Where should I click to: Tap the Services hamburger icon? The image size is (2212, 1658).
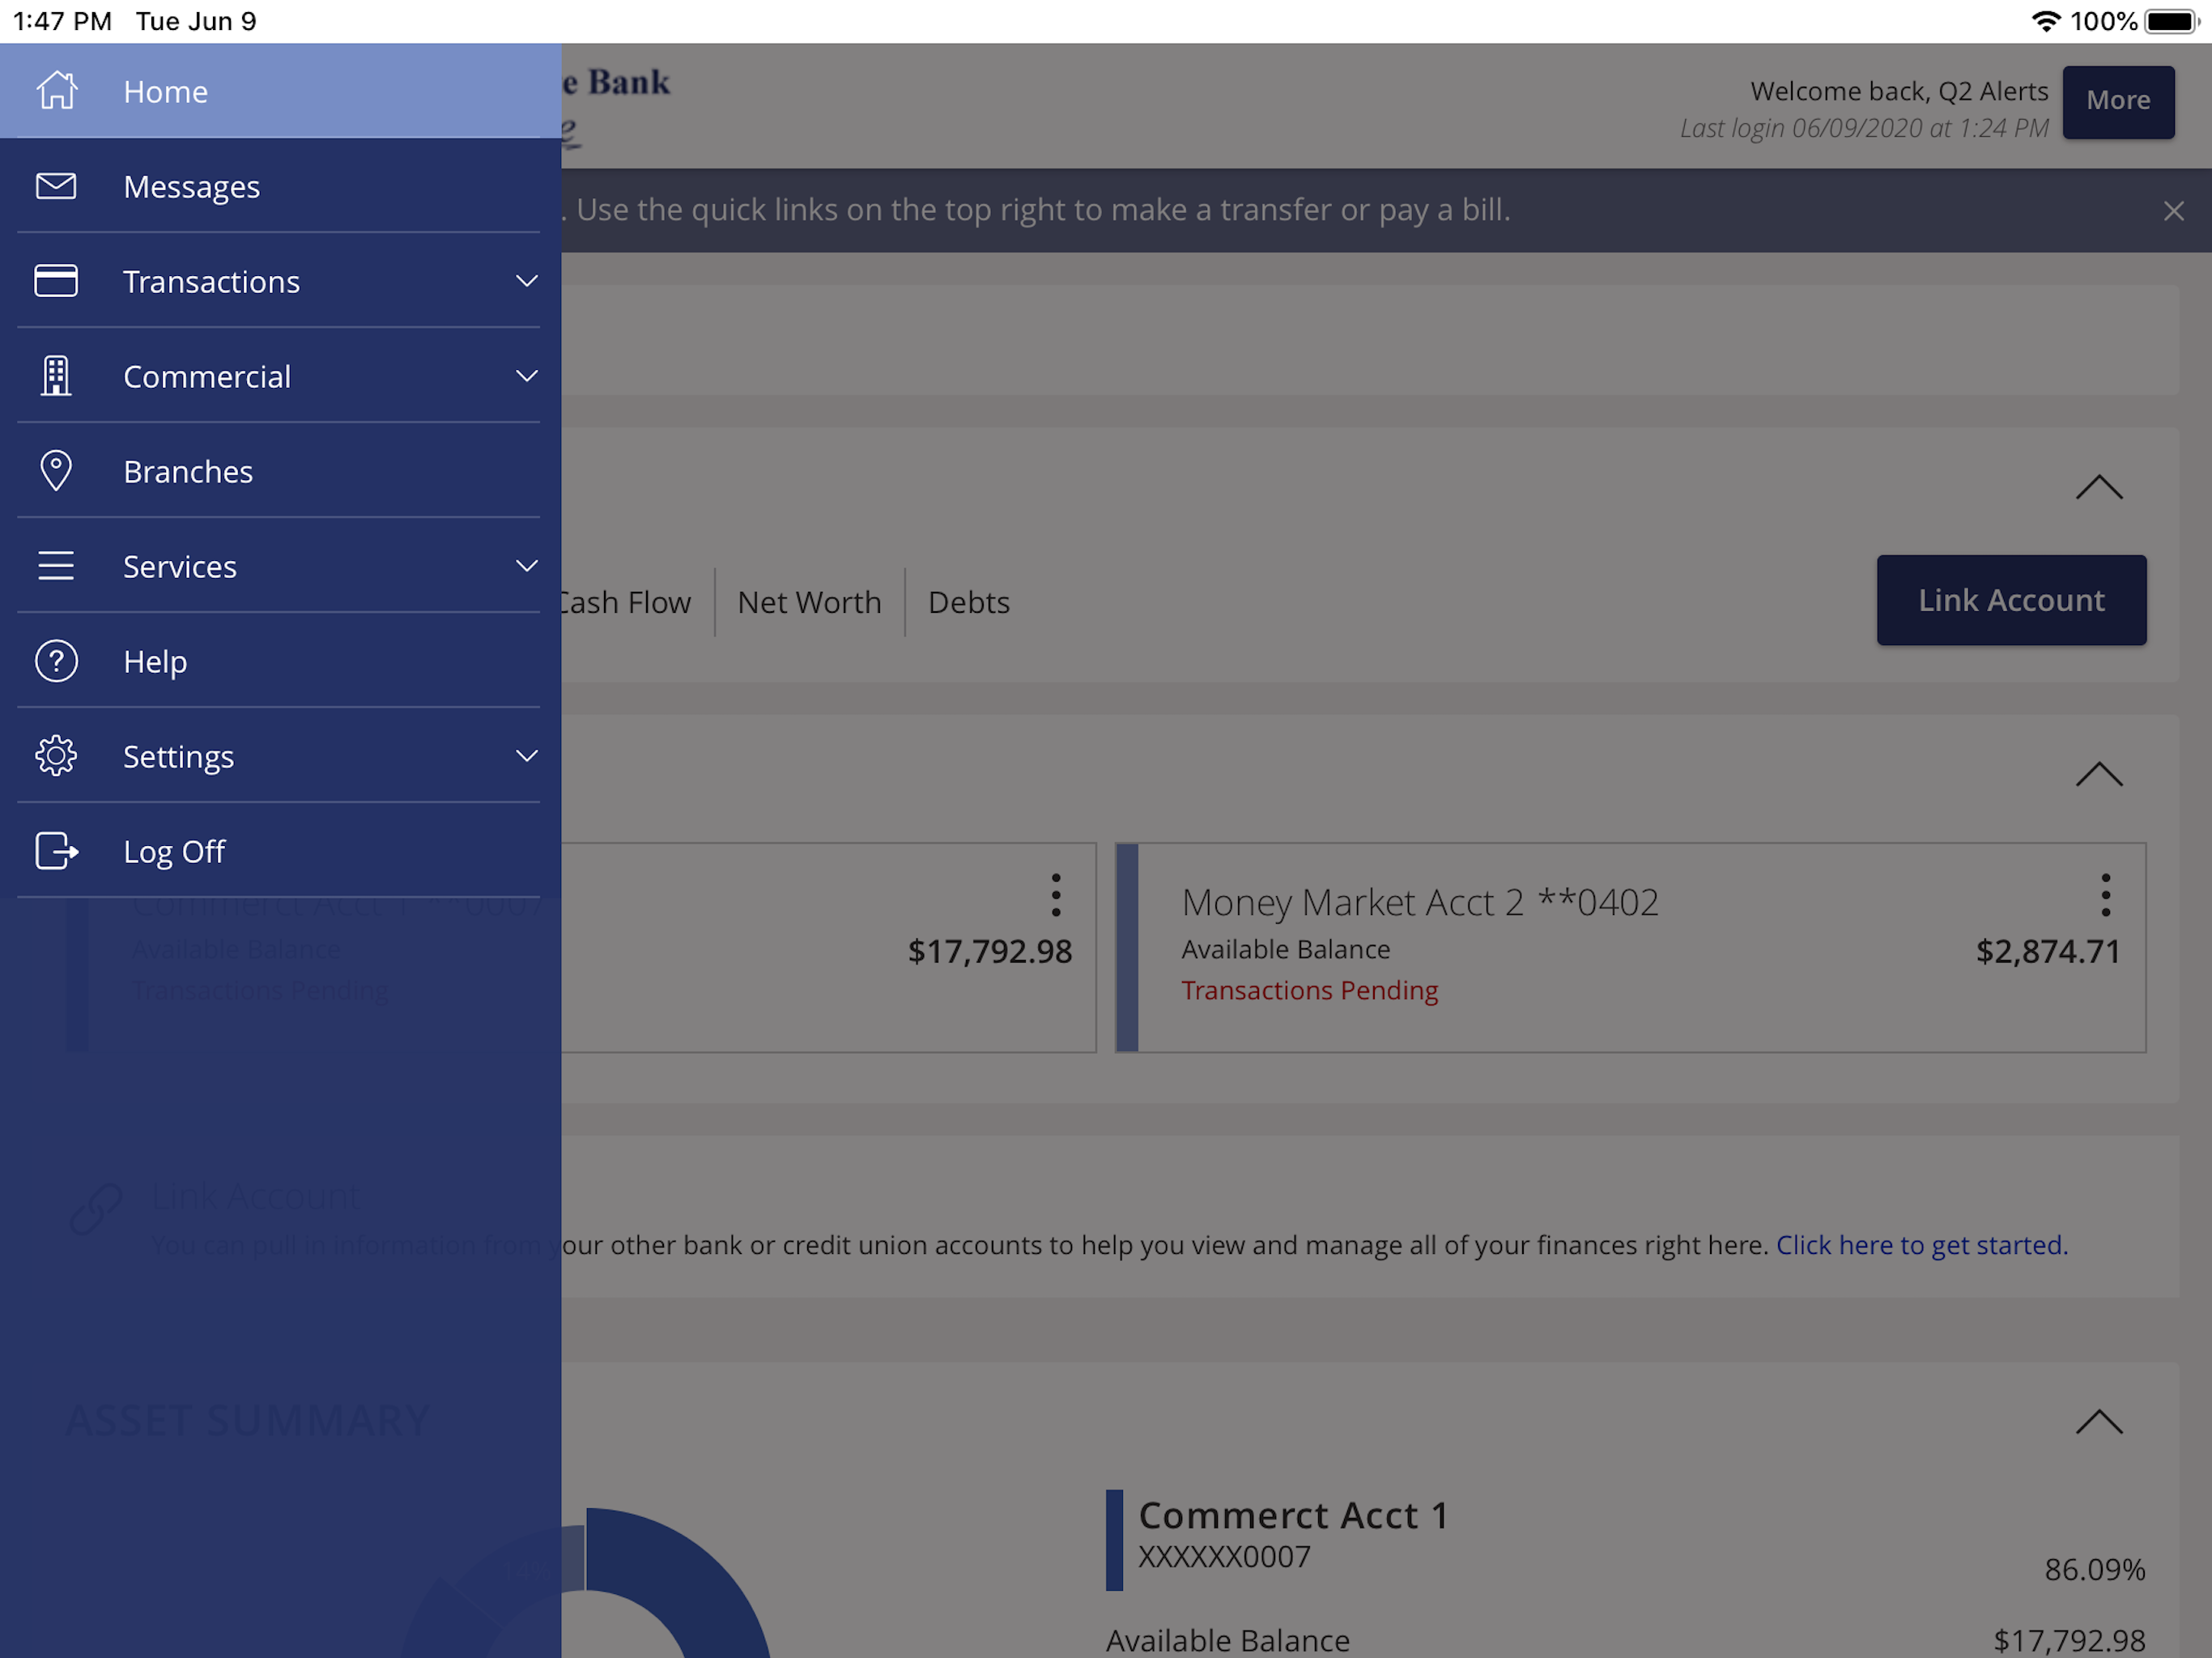coord(56,566)
